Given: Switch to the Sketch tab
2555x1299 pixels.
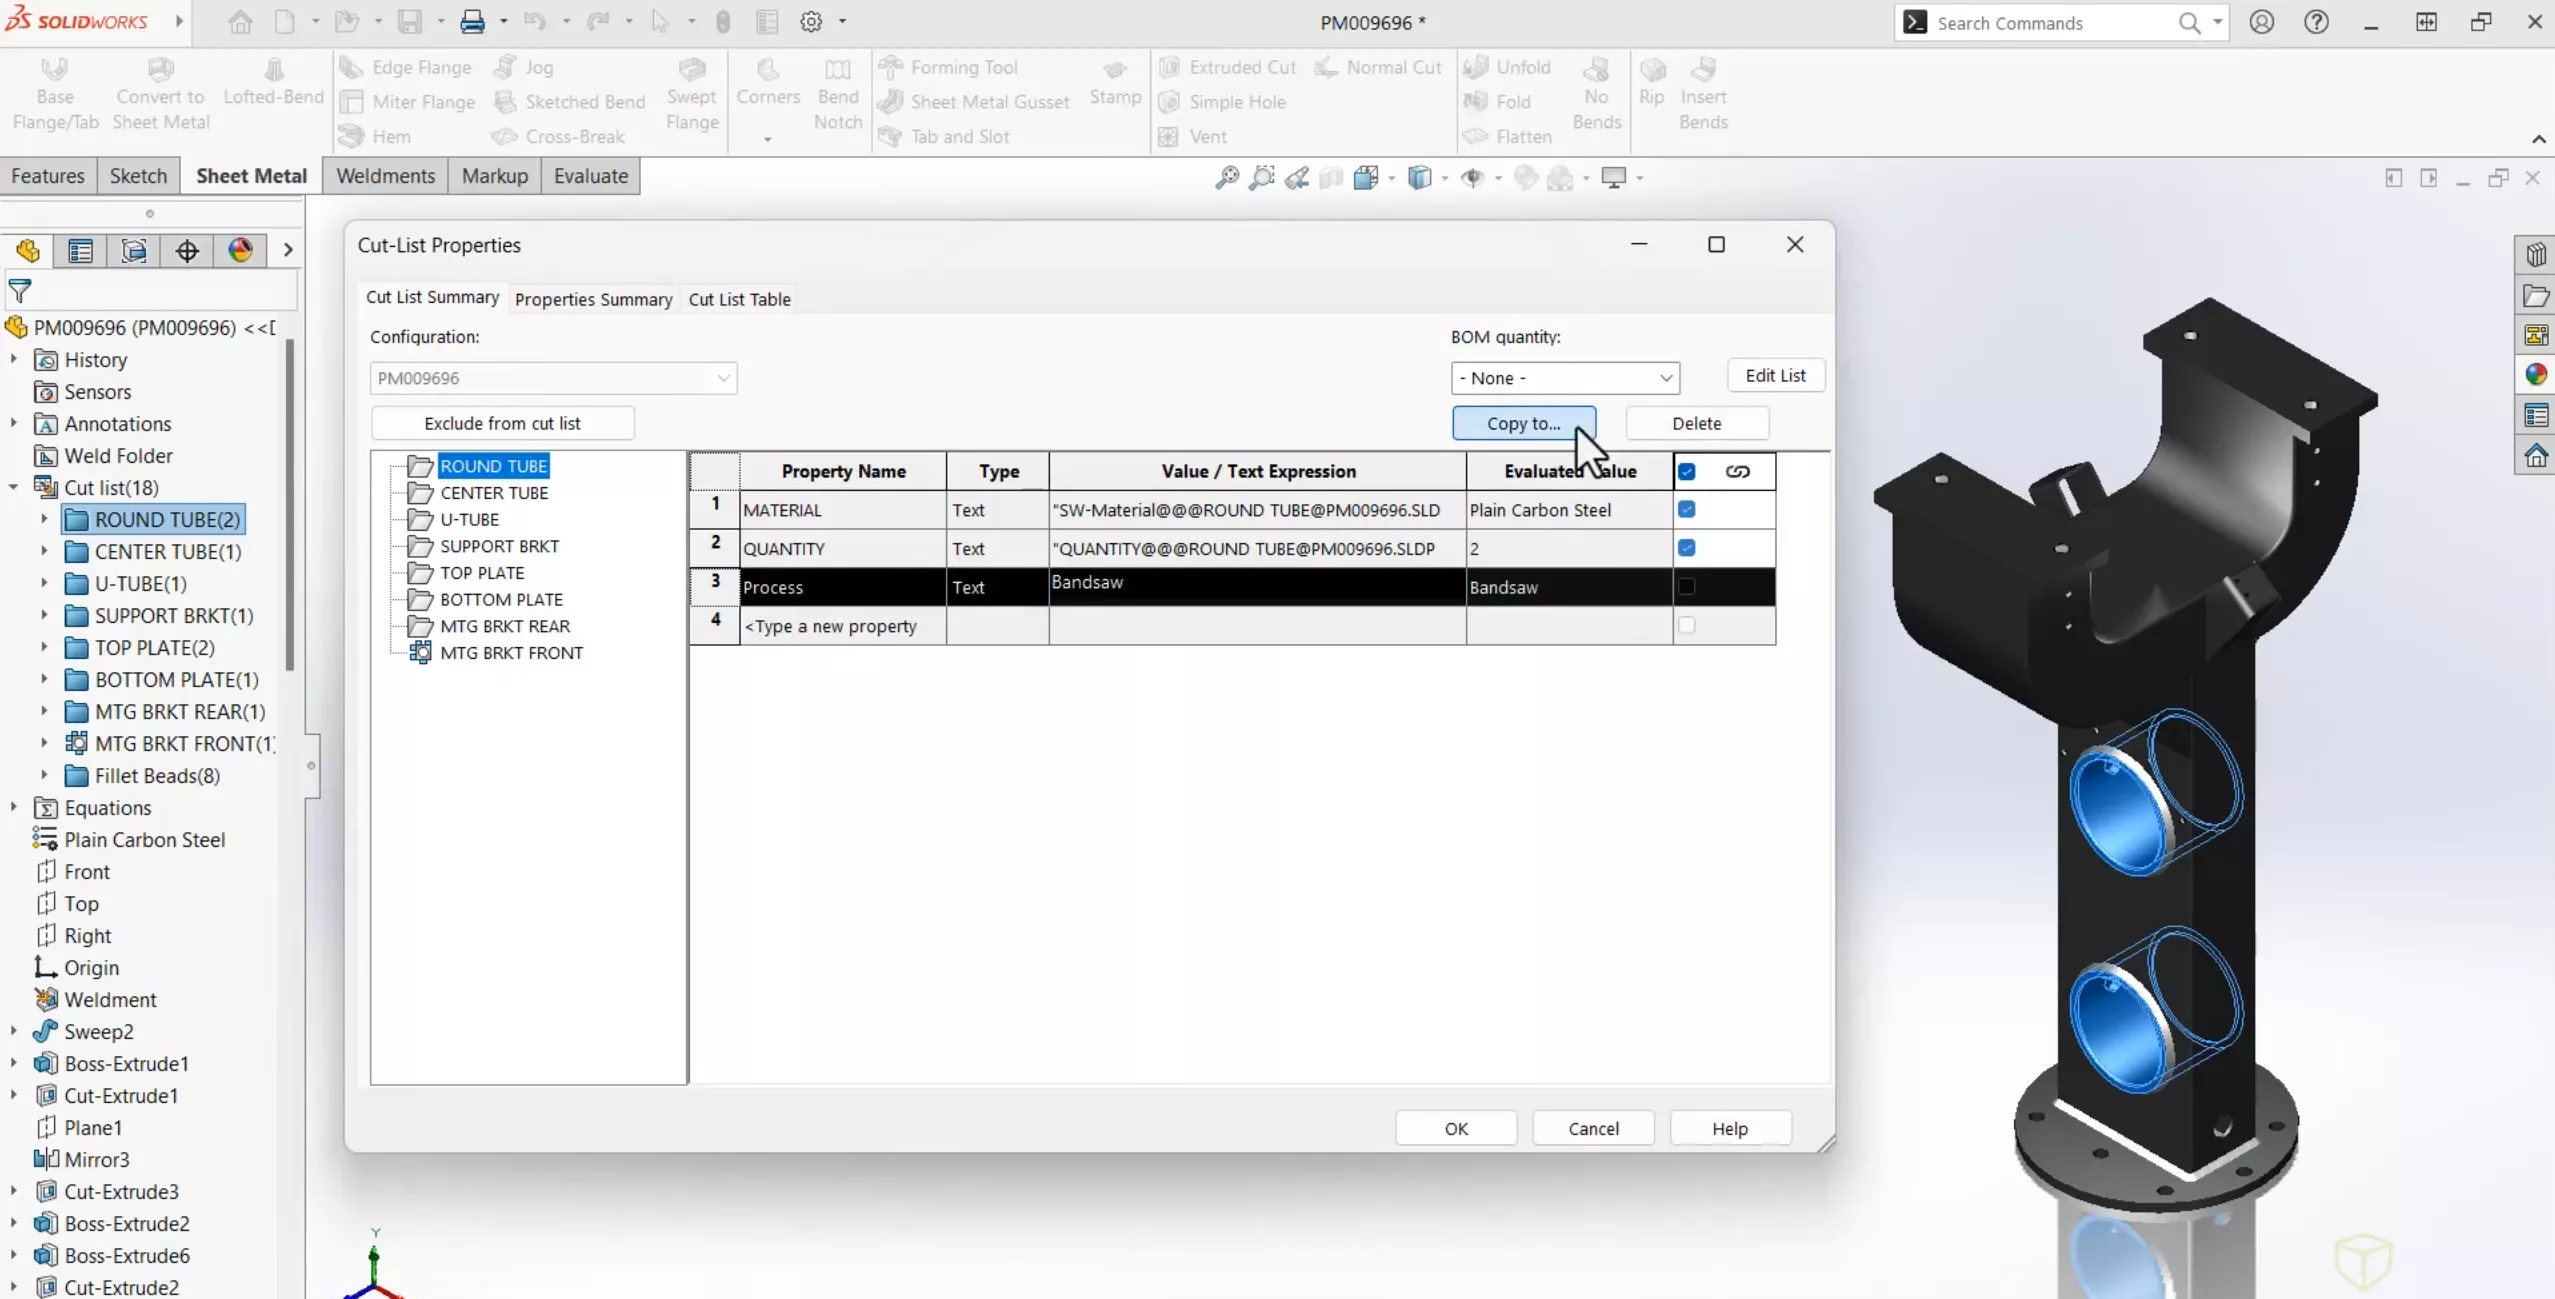Looking at the screenshot, I should [137, 176].
